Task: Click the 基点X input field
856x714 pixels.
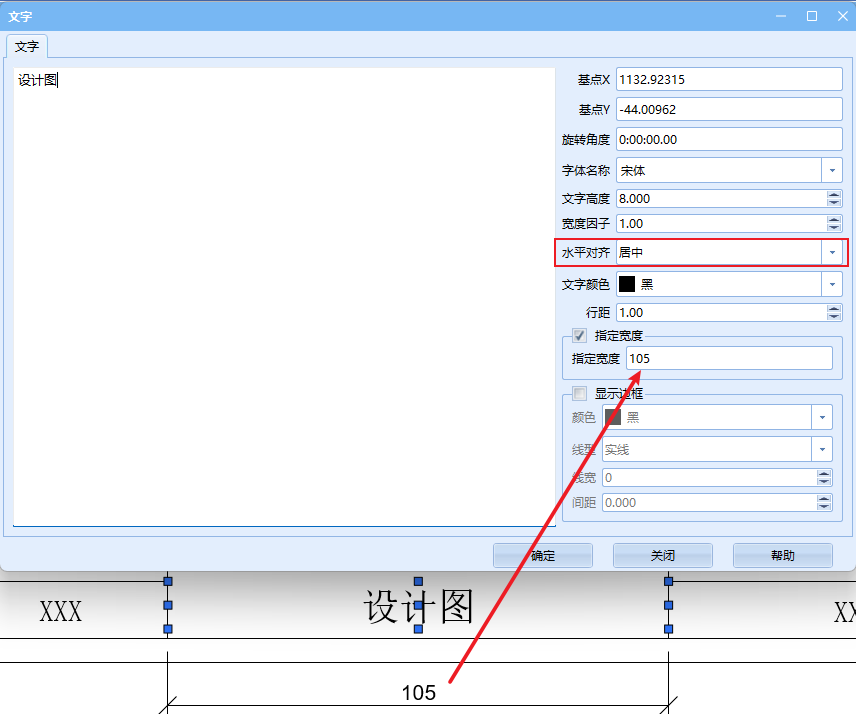Action: coord(729,79)
